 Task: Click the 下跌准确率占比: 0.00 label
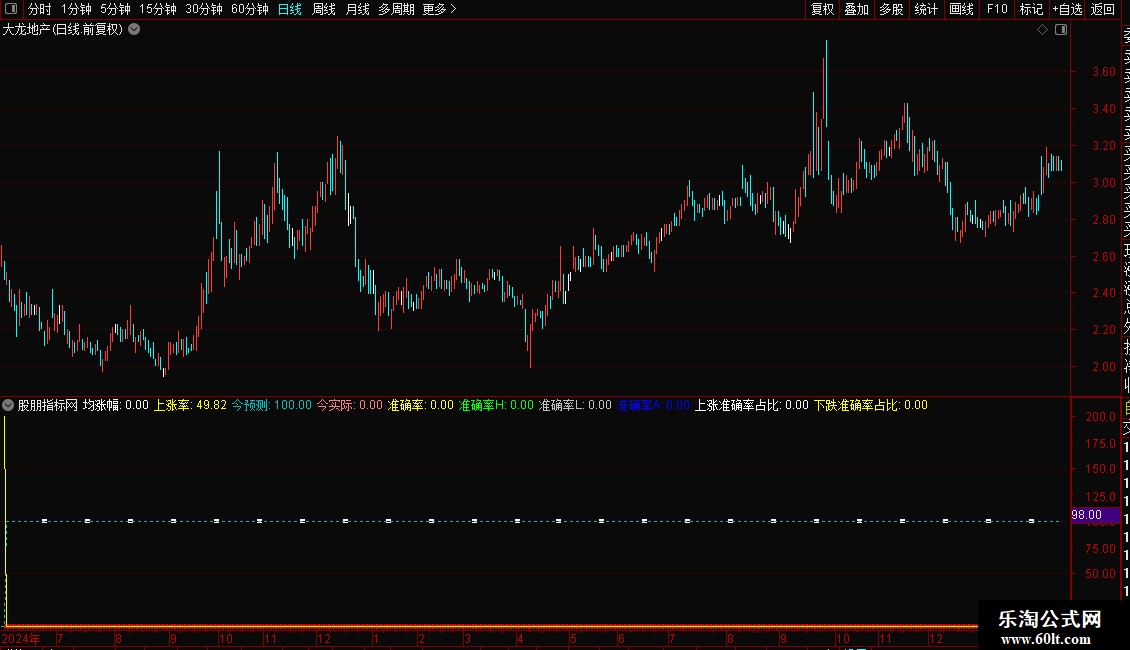coord(871,405)
